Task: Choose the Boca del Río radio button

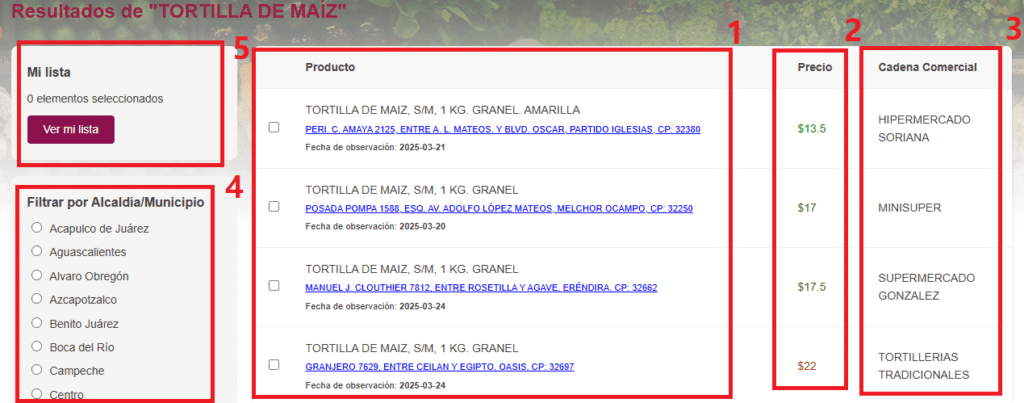Action: pos(37,347)
